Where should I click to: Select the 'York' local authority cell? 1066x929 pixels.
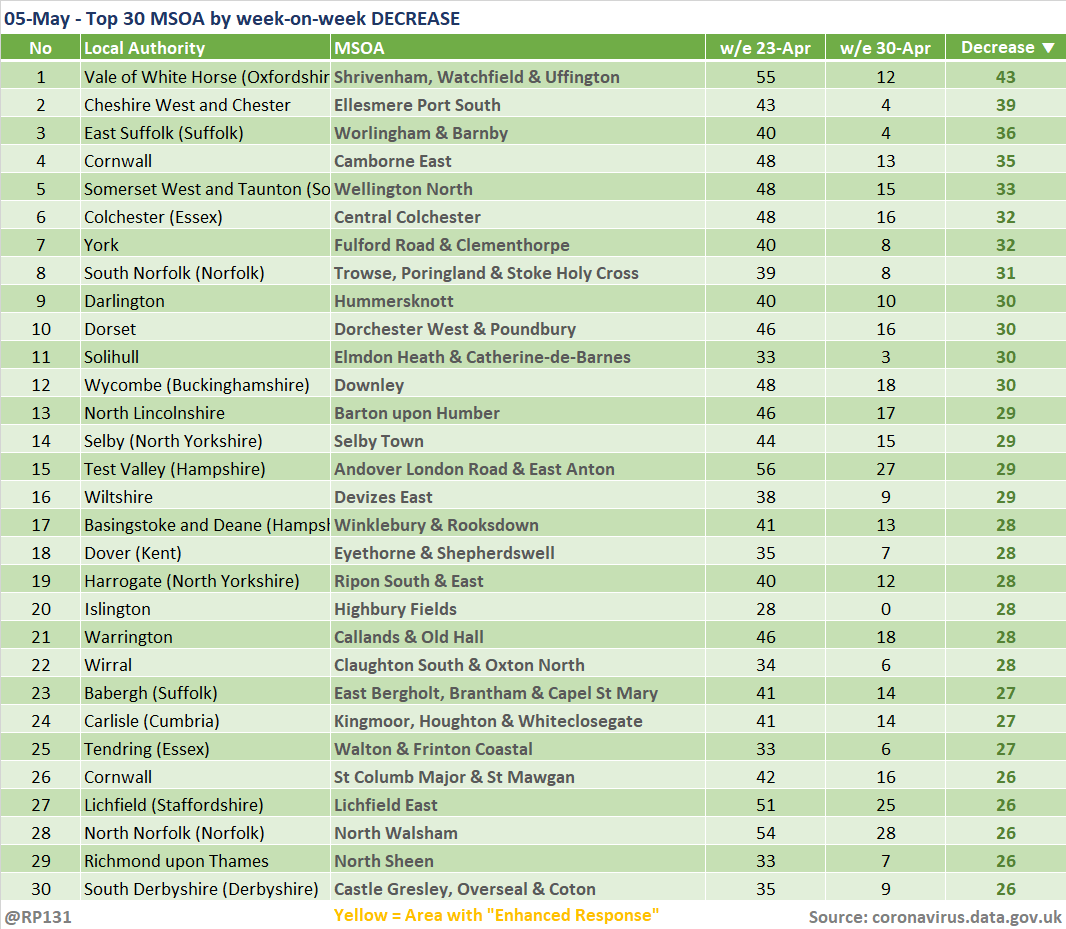point(205,245)
